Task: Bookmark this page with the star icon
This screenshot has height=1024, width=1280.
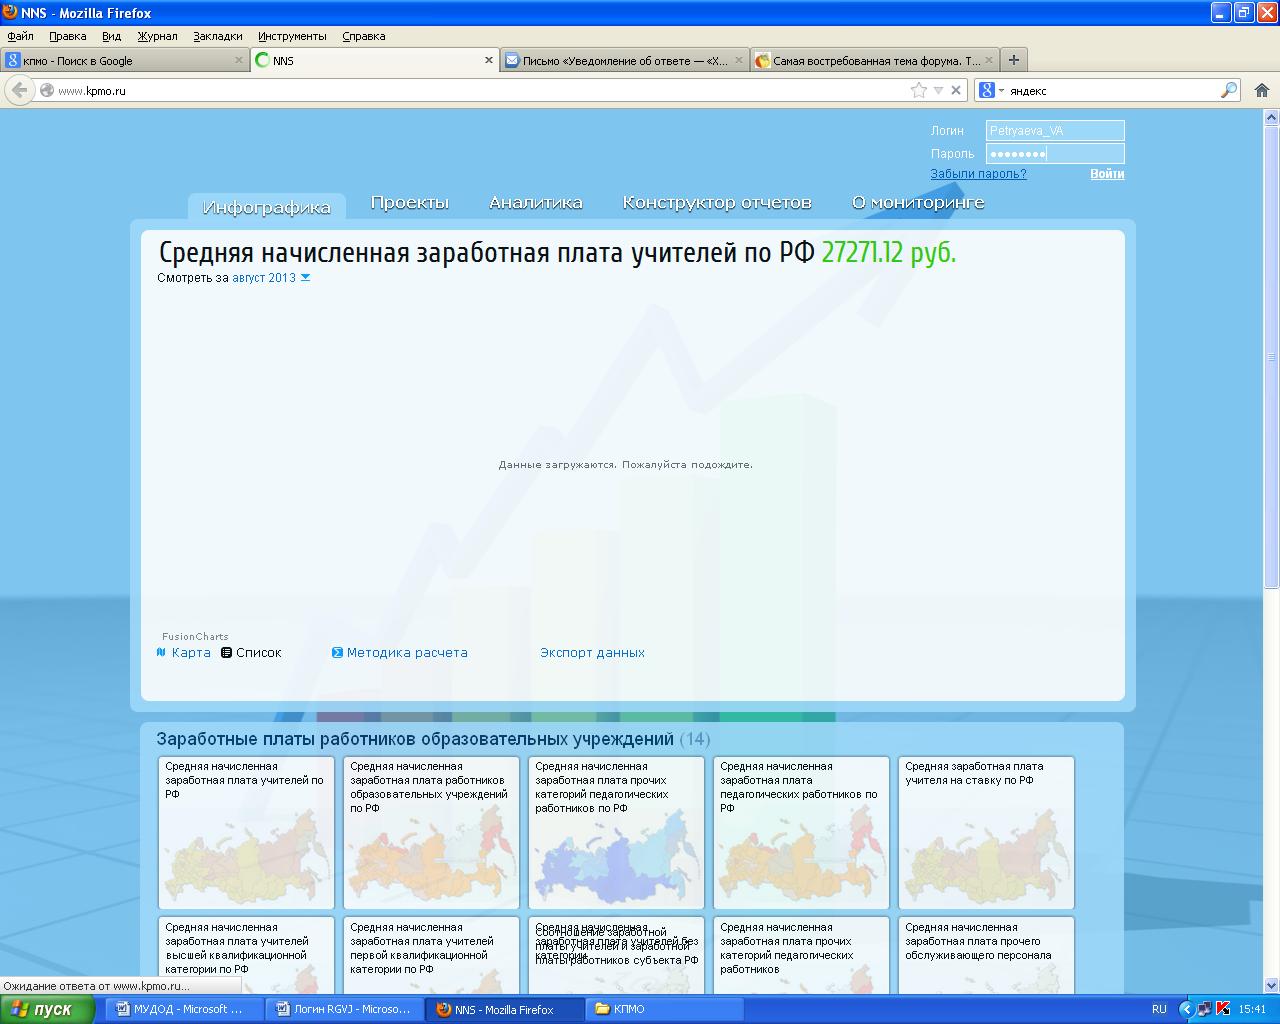Action: tap(919, 90)
